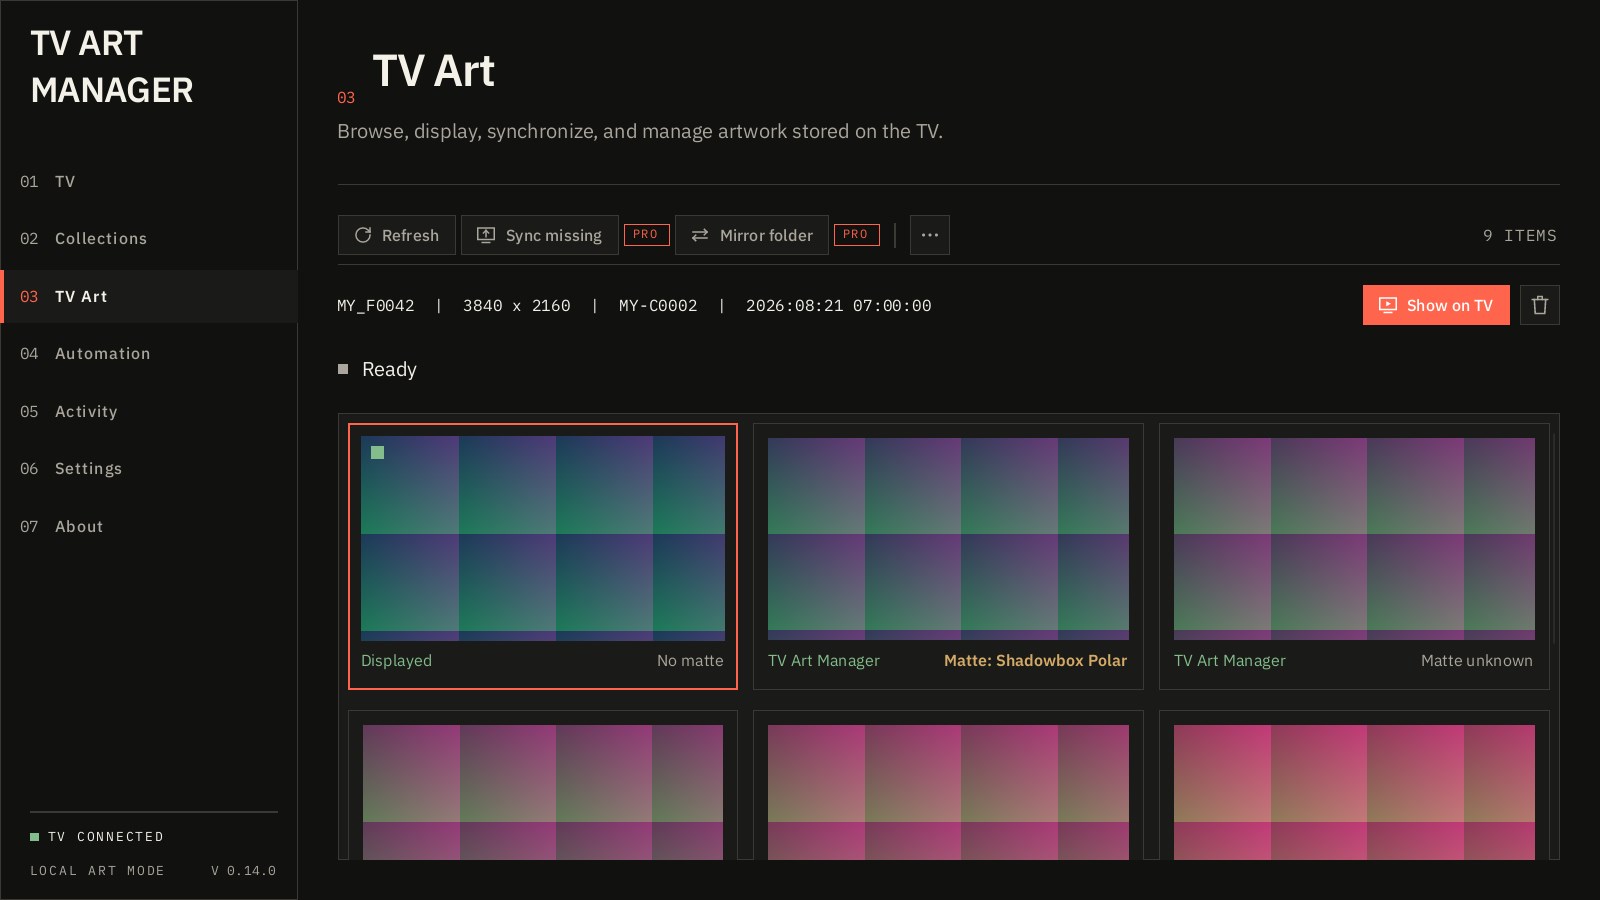This screenshot has height=900, width=1600.
Task: Click the Sync missing button
Action: point(540,235)
